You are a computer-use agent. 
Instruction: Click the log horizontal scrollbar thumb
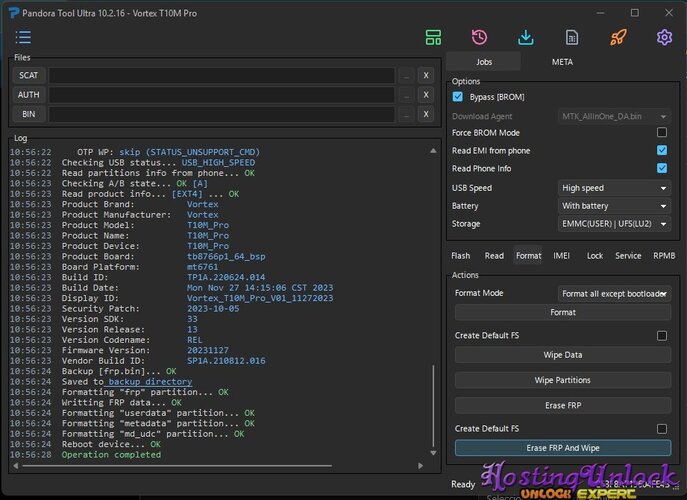tap(177, 466)
